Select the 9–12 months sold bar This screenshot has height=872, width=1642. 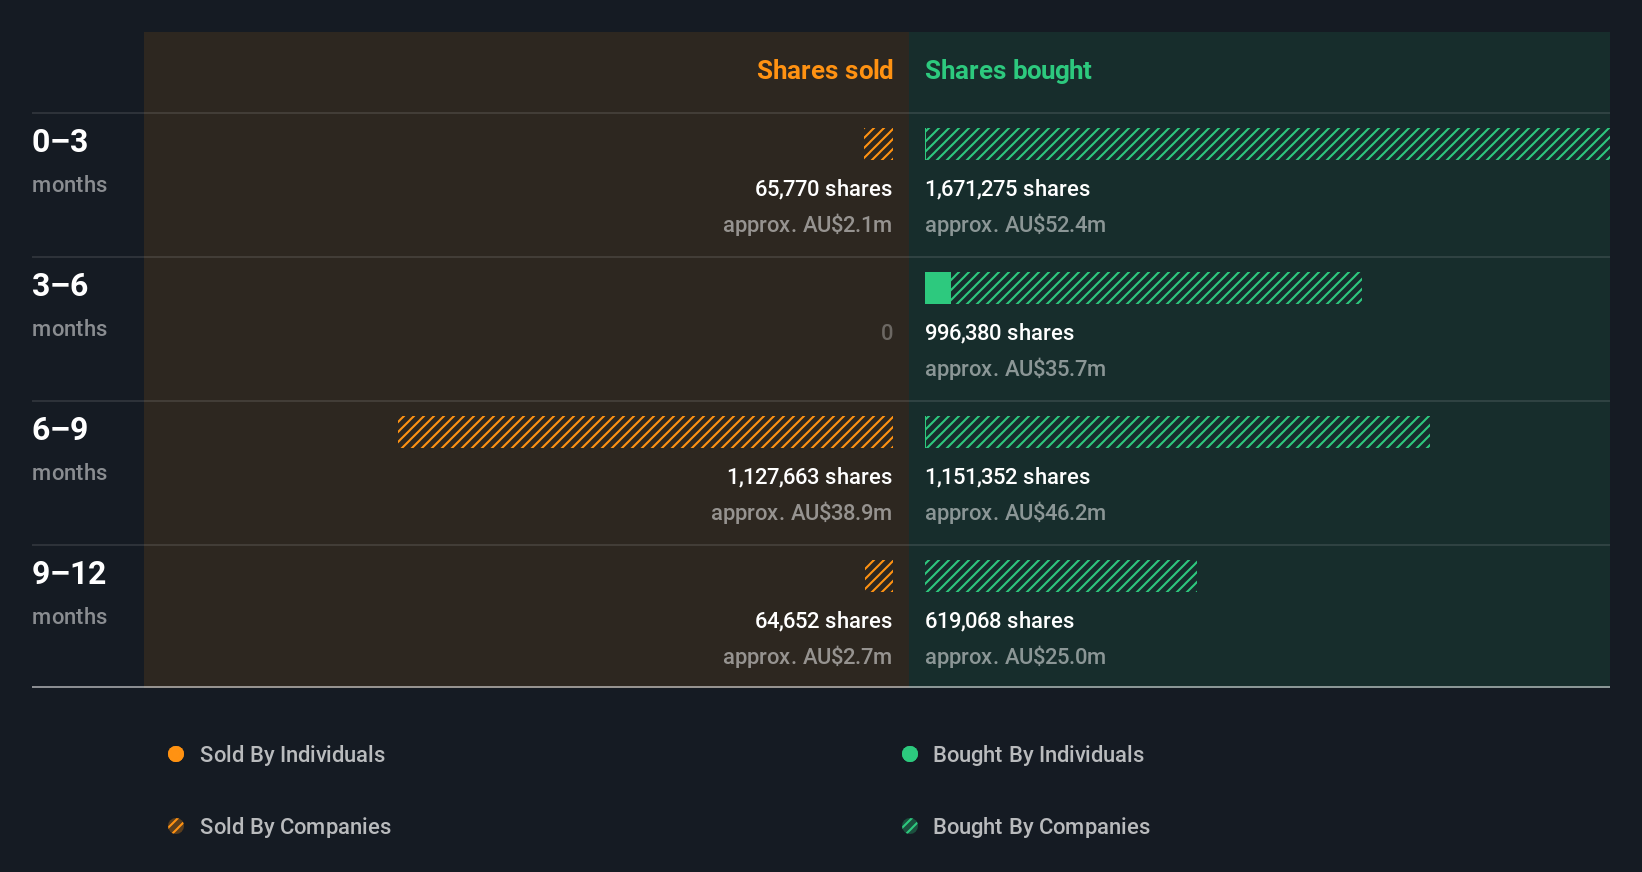(x=879, y=576)
